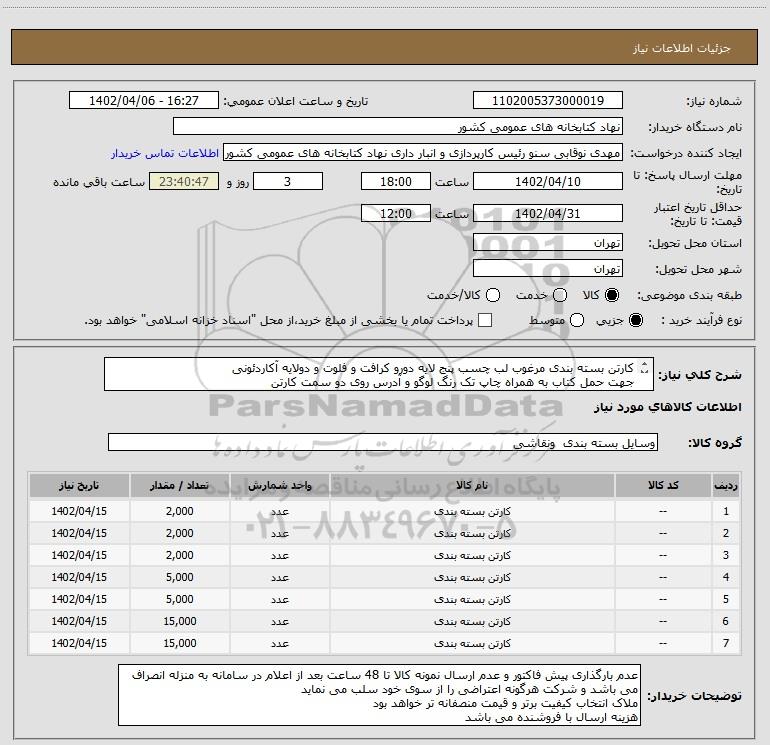Click the delivery province field تهران
Image resolution: width=770 pixels, height=745 pixels.
(548, 243)
